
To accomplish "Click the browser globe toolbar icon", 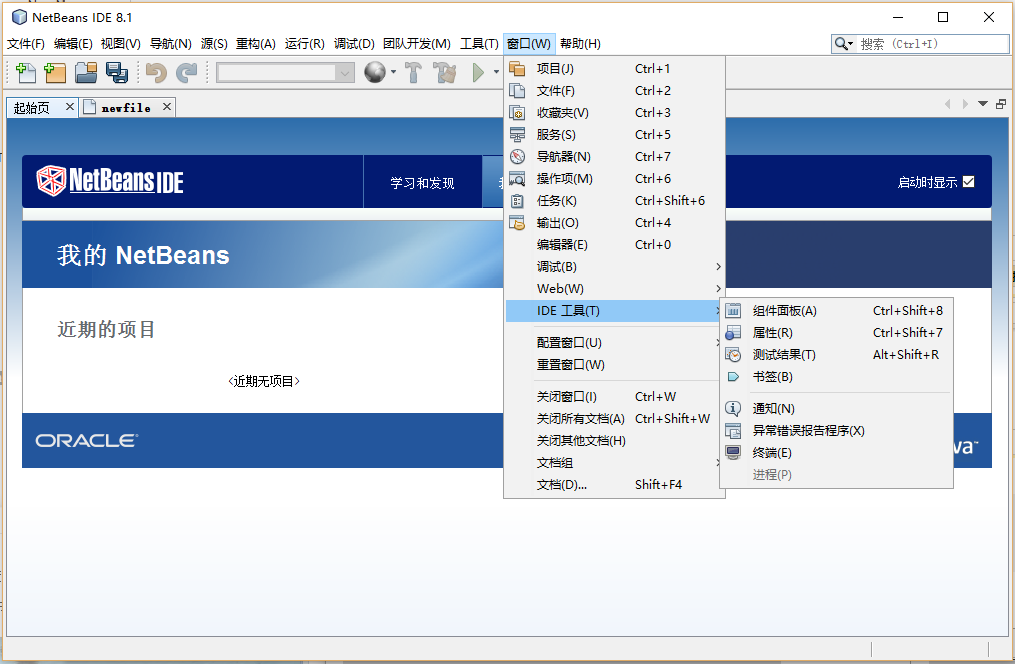I will pyautogui.click(x=375, y=72).
